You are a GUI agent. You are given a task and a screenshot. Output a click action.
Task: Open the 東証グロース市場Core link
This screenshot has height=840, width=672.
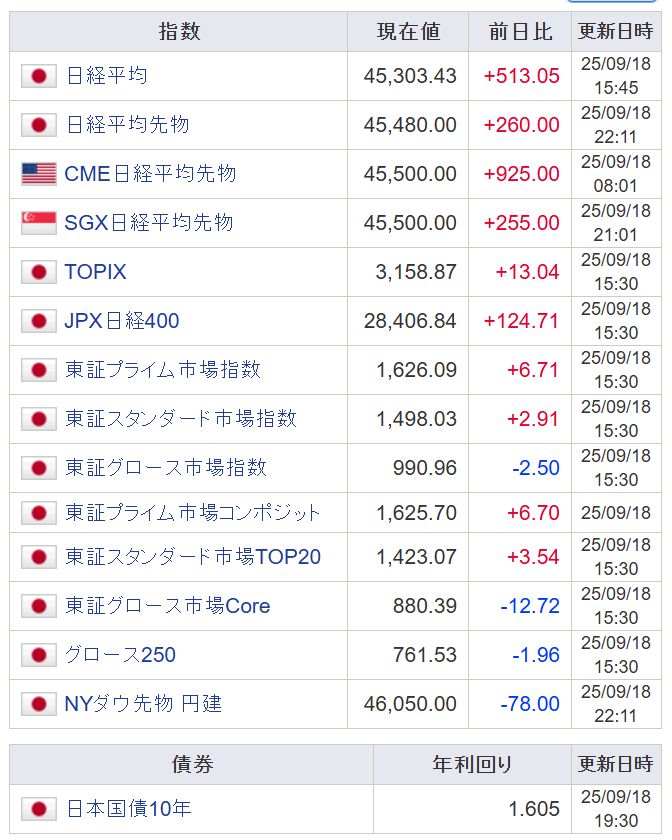pos(168,606)
